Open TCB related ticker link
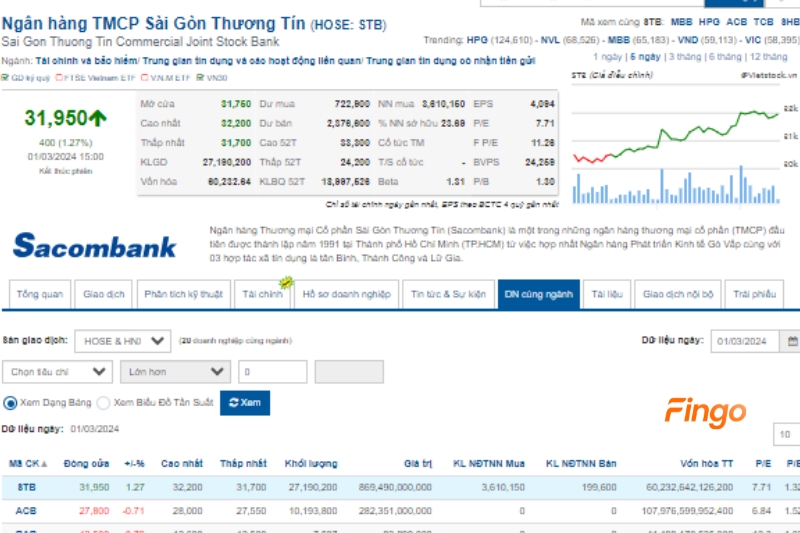Screen dimensions: 800x533 point(763,22)
